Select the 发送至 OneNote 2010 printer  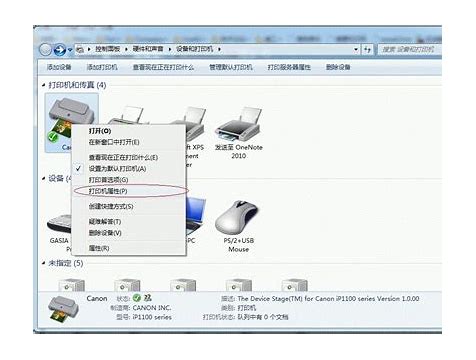point(238,132)
